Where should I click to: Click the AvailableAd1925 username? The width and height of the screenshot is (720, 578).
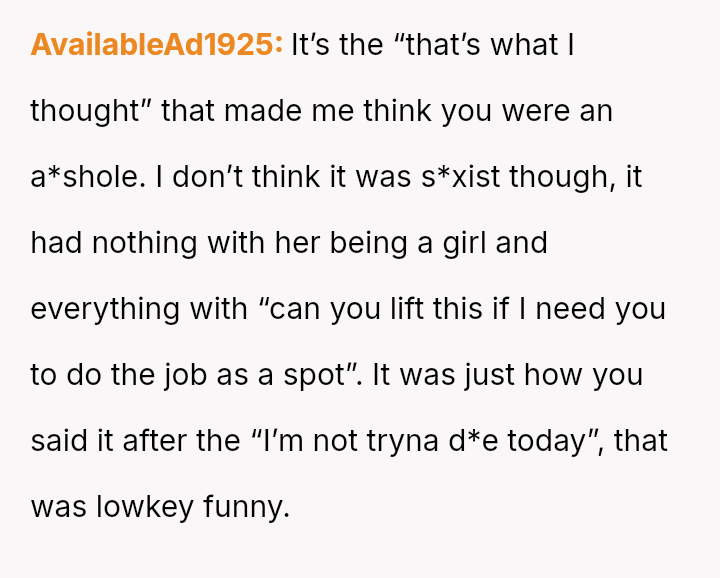[156, 45]
